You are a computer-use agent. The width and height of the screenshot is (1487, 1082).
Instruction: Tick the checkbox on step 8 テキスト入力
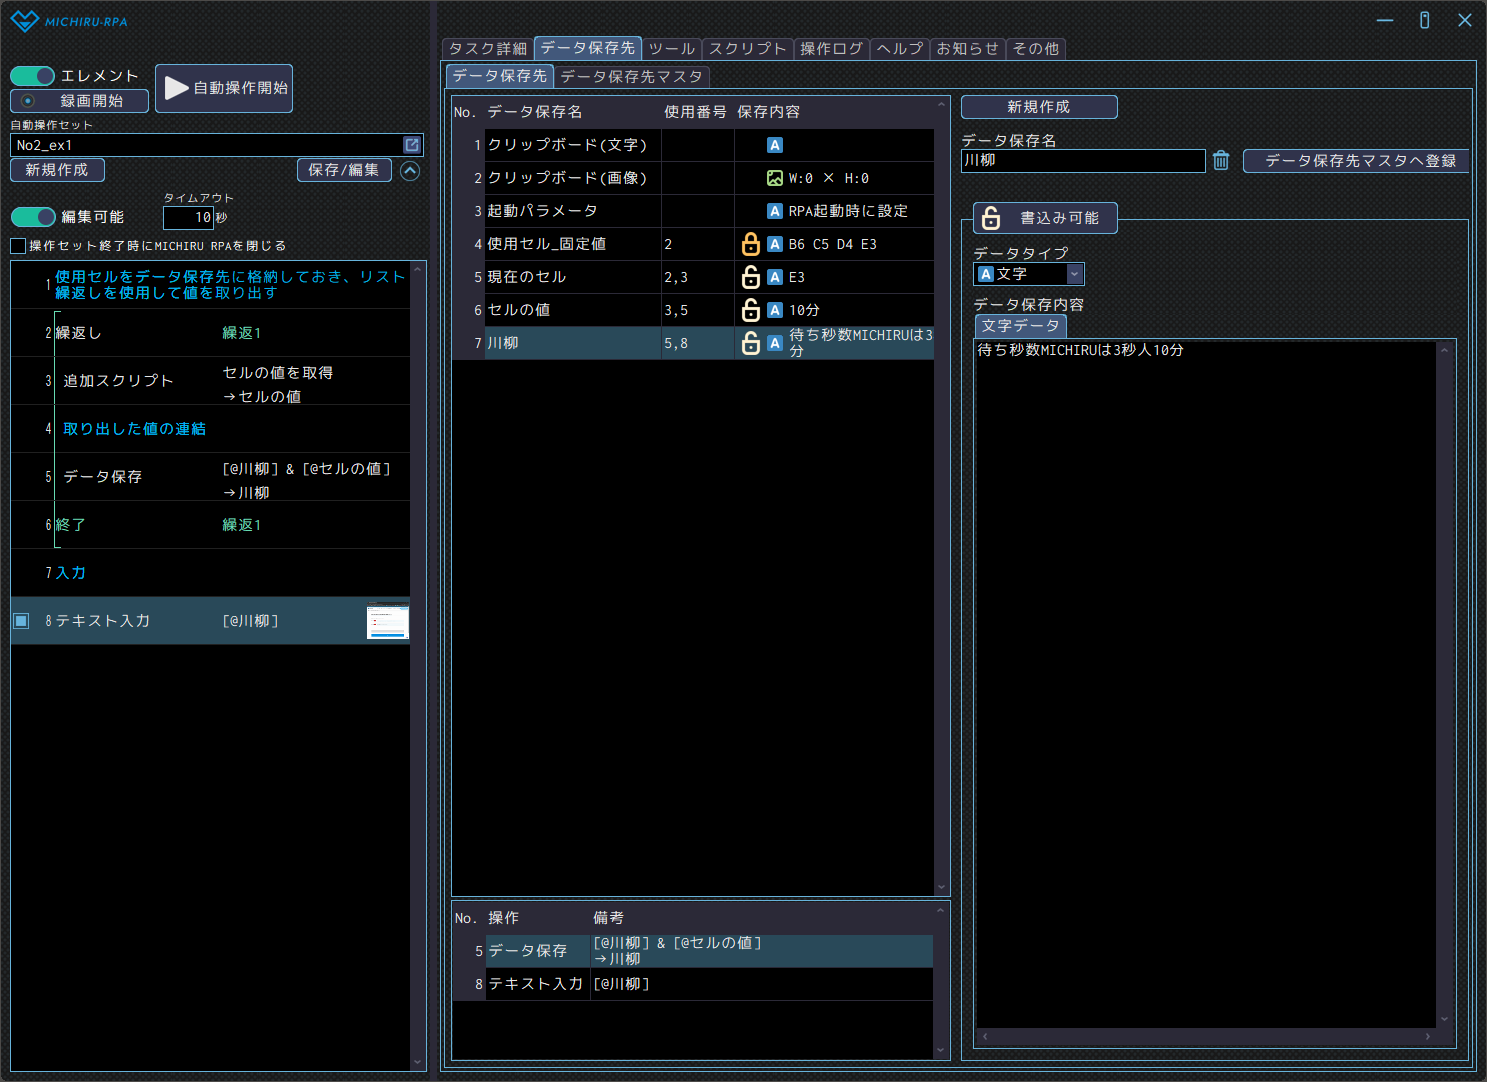click(21, 621)
